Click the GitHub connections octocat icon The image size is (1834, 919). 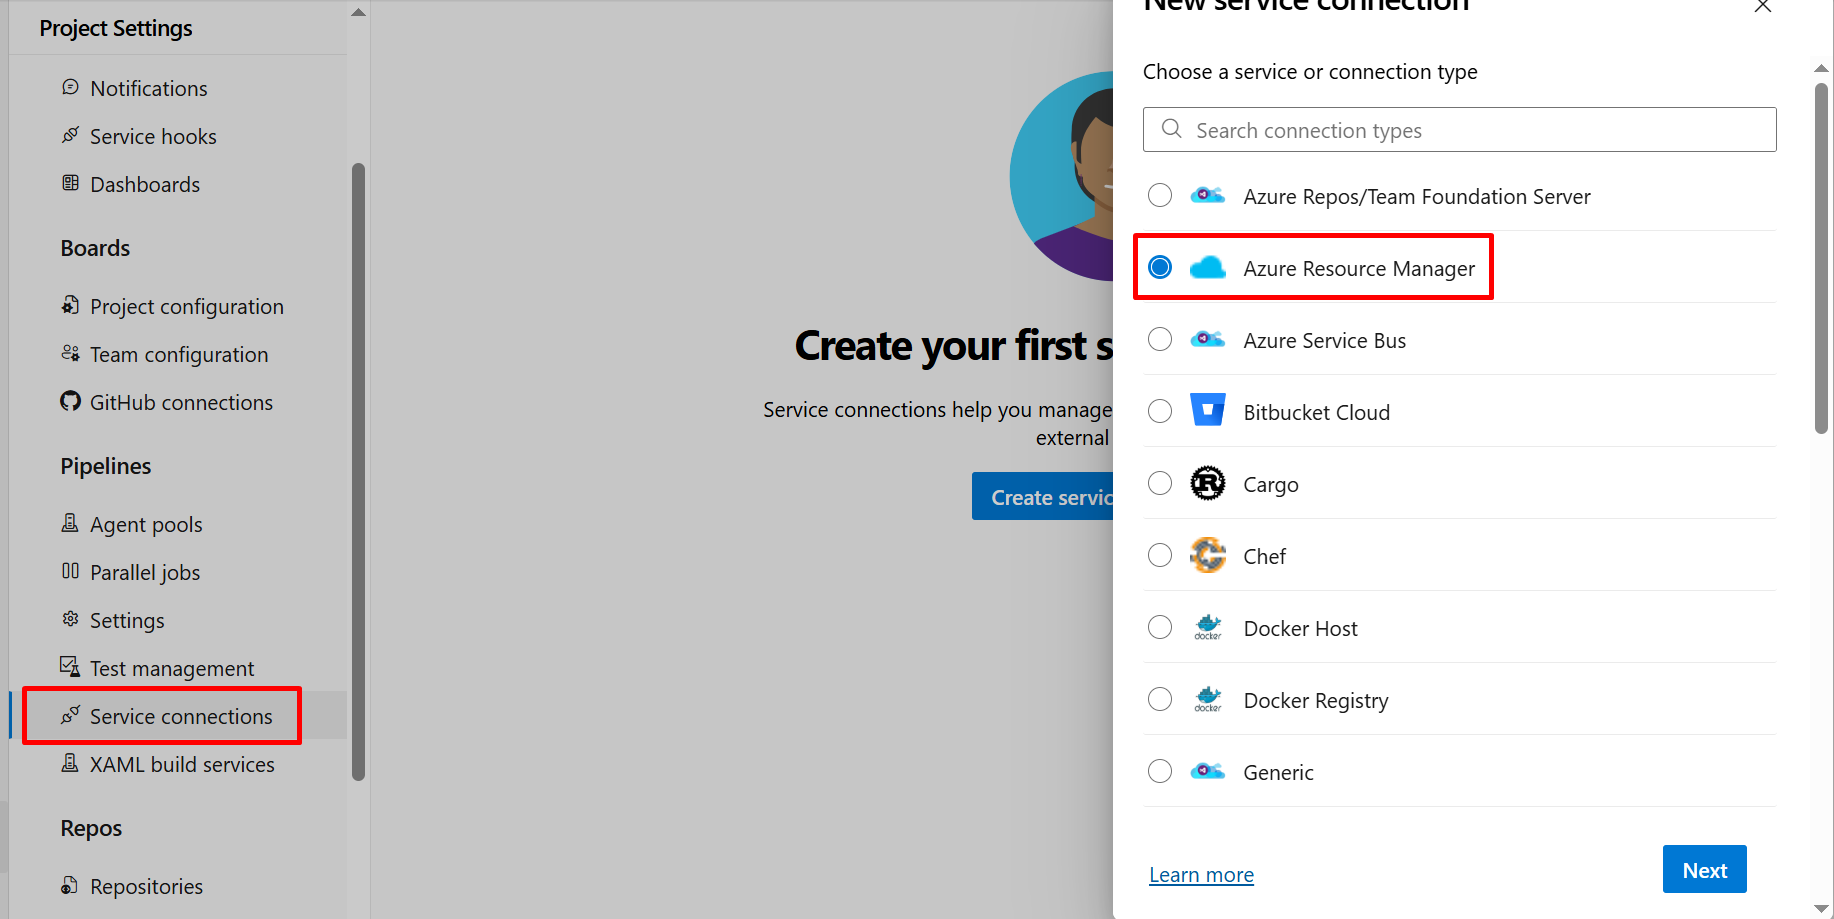(70, 402)
